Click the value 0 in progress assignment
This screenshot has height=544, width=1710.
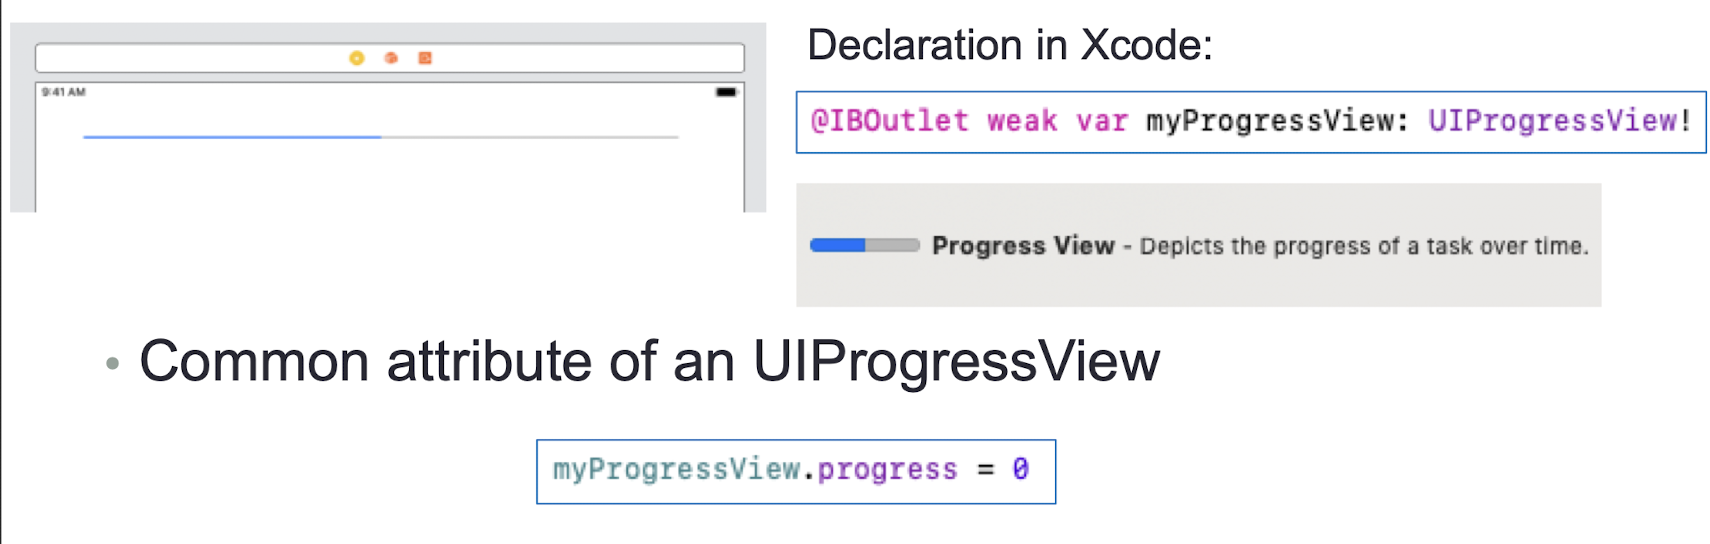coord(1020,469)
